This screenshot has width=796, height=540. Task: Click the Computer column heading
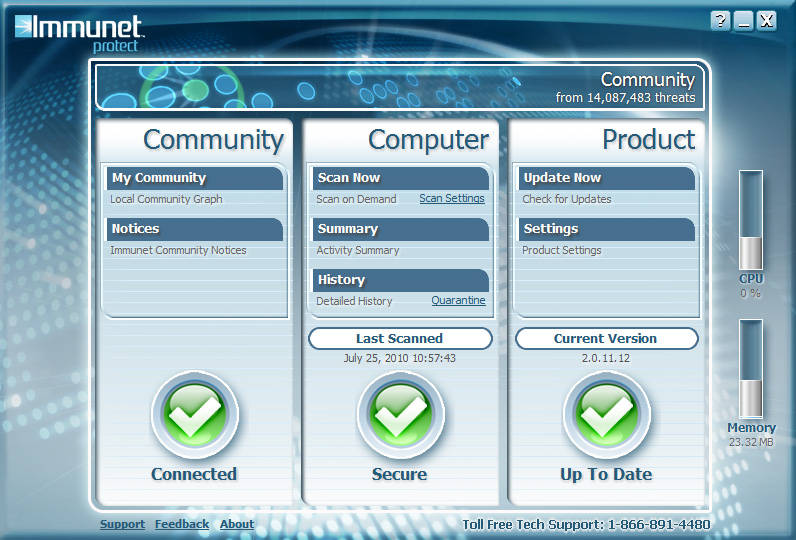point(429,140)
